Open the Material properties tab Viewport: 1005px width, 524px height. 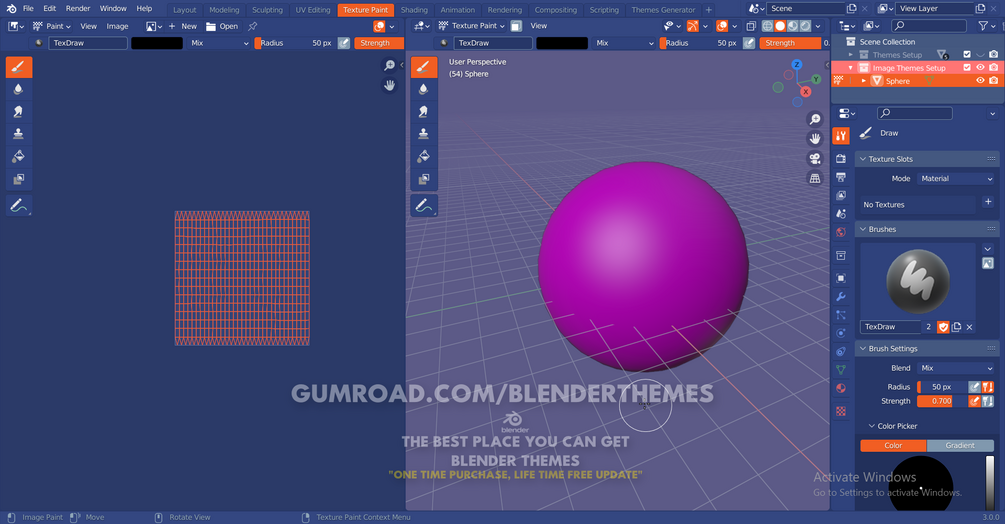pyautogui.click(x=841, y=388)
